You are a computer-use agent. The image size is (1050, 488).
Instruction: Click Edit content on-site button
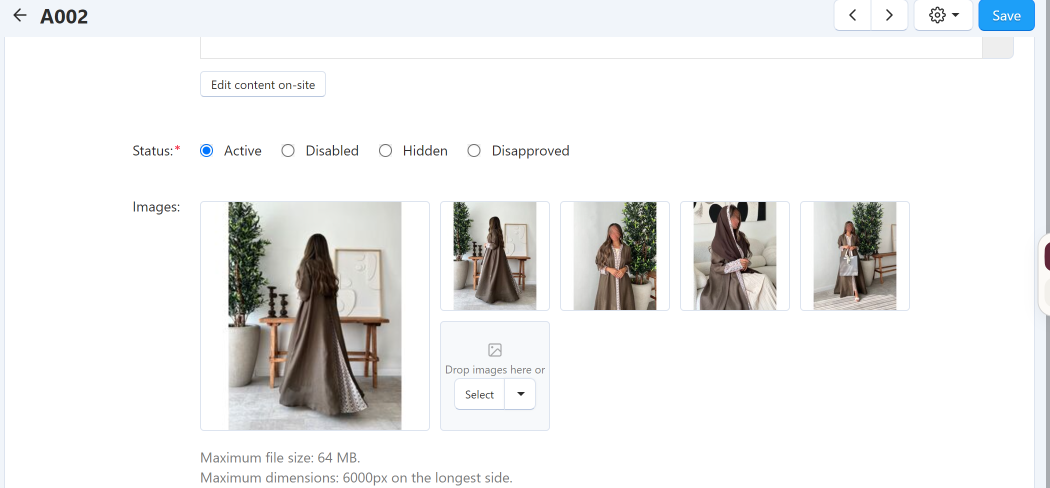coord(262,84)
